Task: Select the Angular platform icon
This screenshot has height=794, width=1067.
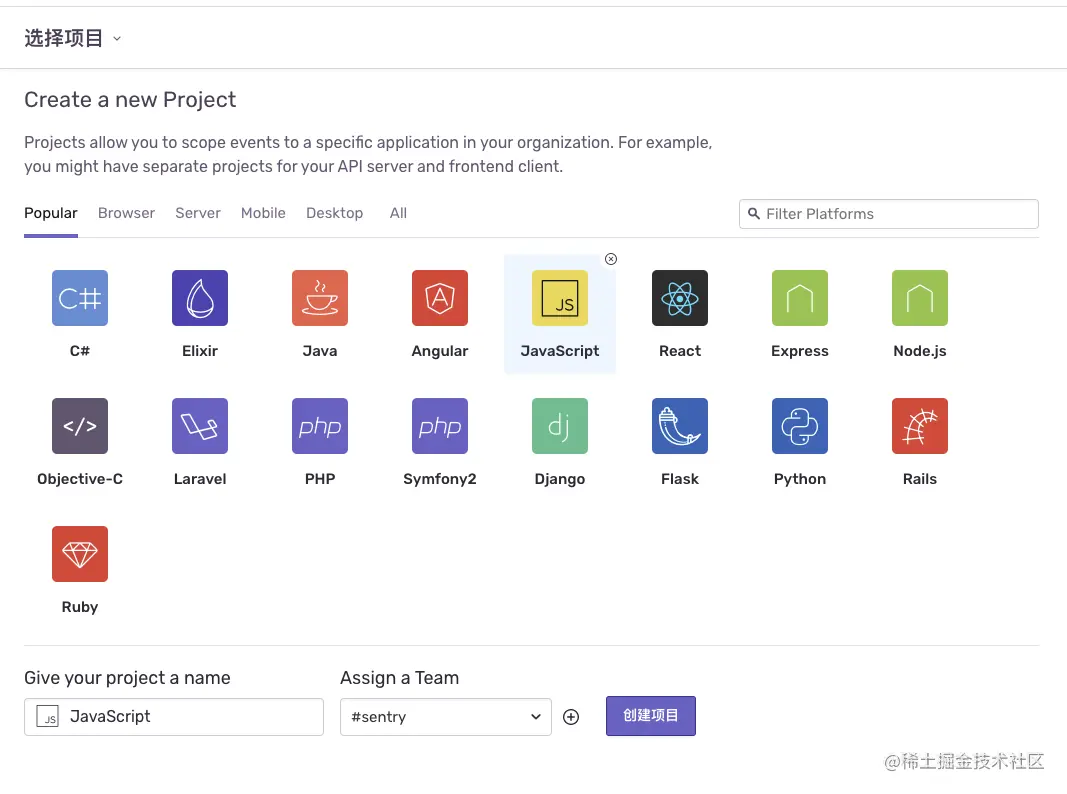Action: [440, 298]
